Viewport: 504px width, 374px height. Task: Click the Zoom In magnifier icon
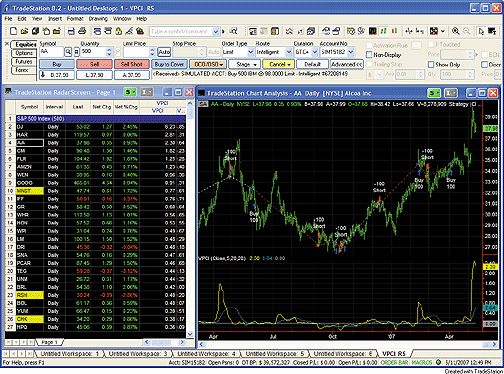tap(455, 31)
